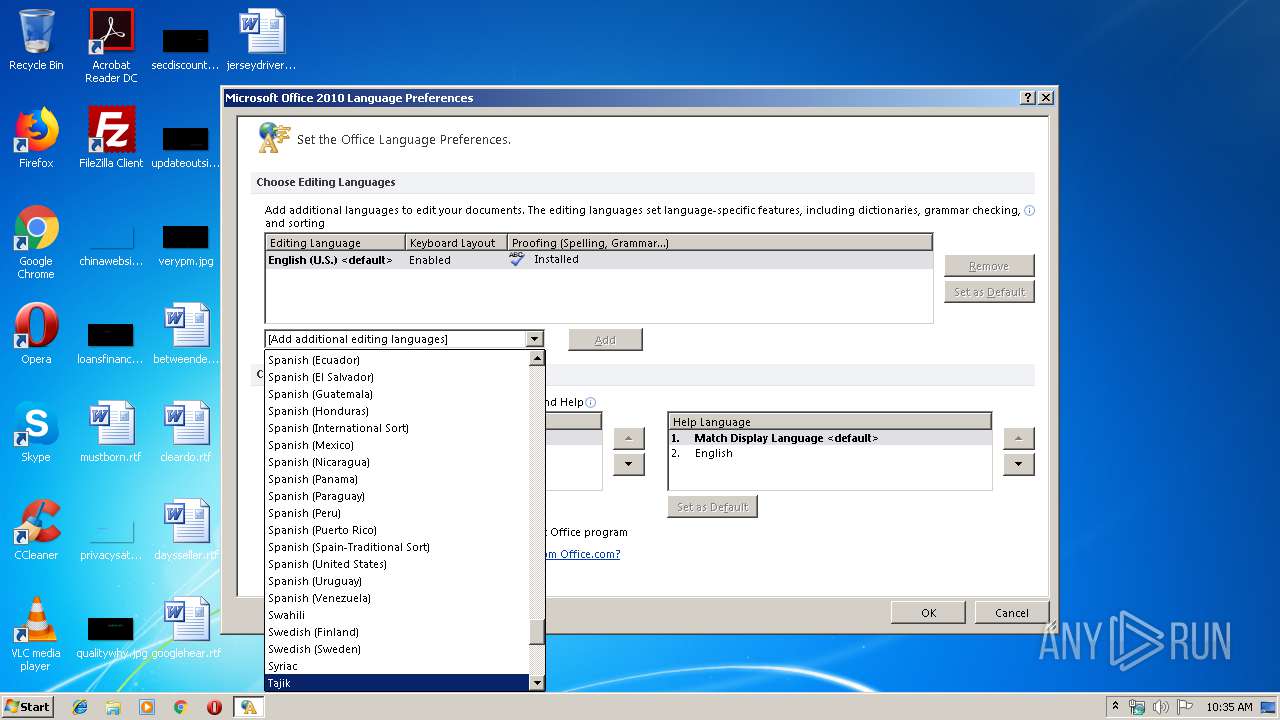Choose Swahili in the language list
Screen dimensions: 1280x720
(397, 615)
